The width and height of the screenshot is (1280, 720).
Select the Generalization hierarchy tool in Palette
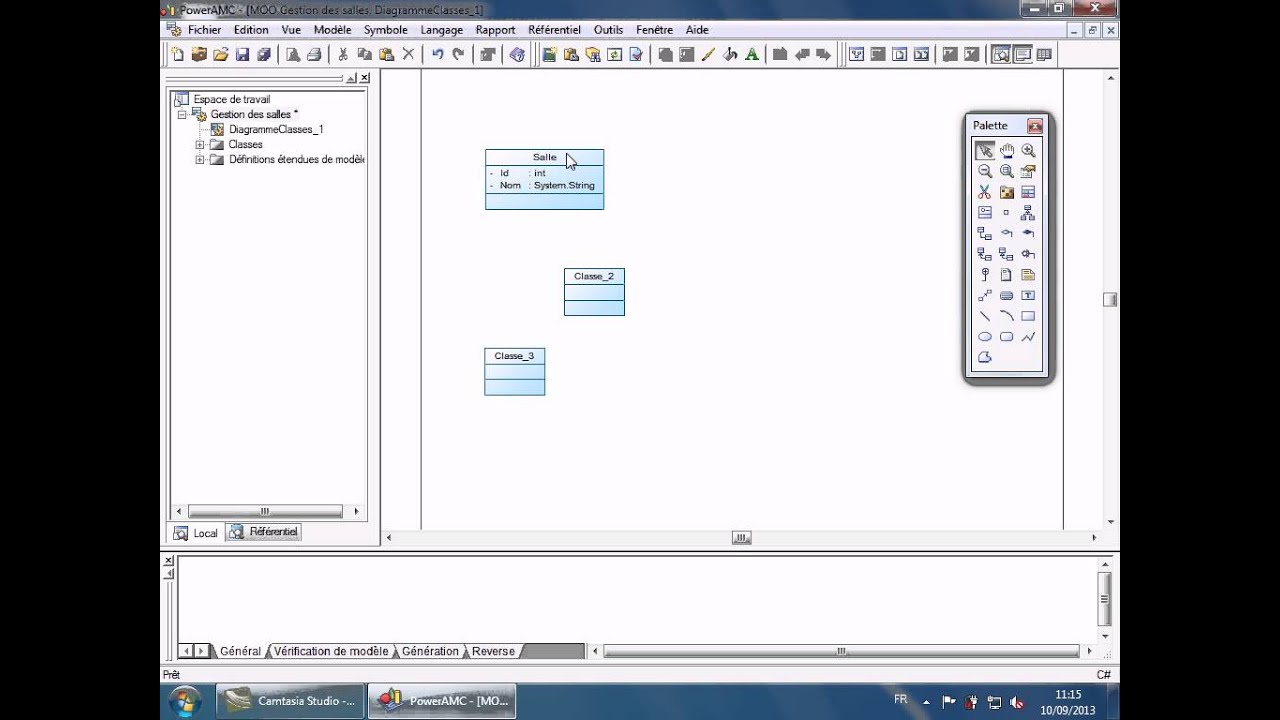click(x=1028, y=213)
